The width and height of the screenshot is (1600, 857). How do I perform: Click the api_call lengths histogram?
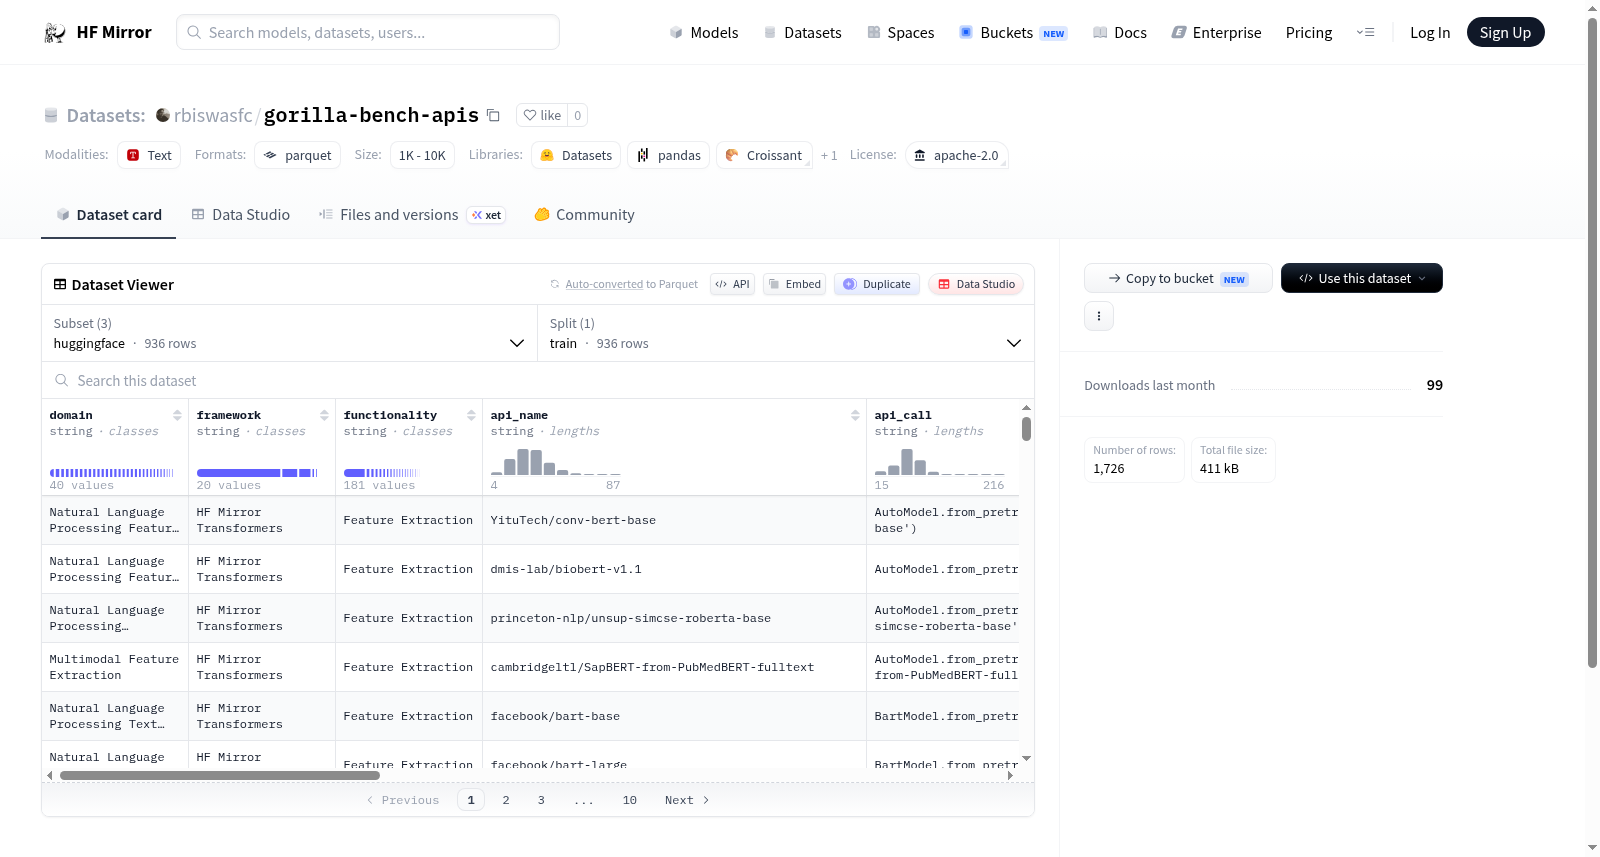point(940,462)
